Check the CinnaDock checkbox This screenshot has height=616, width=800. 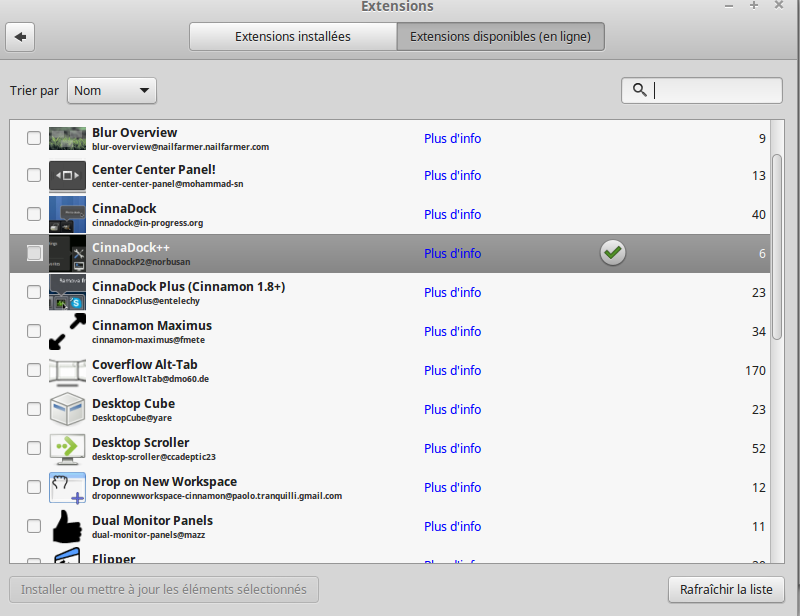(34, 214)
